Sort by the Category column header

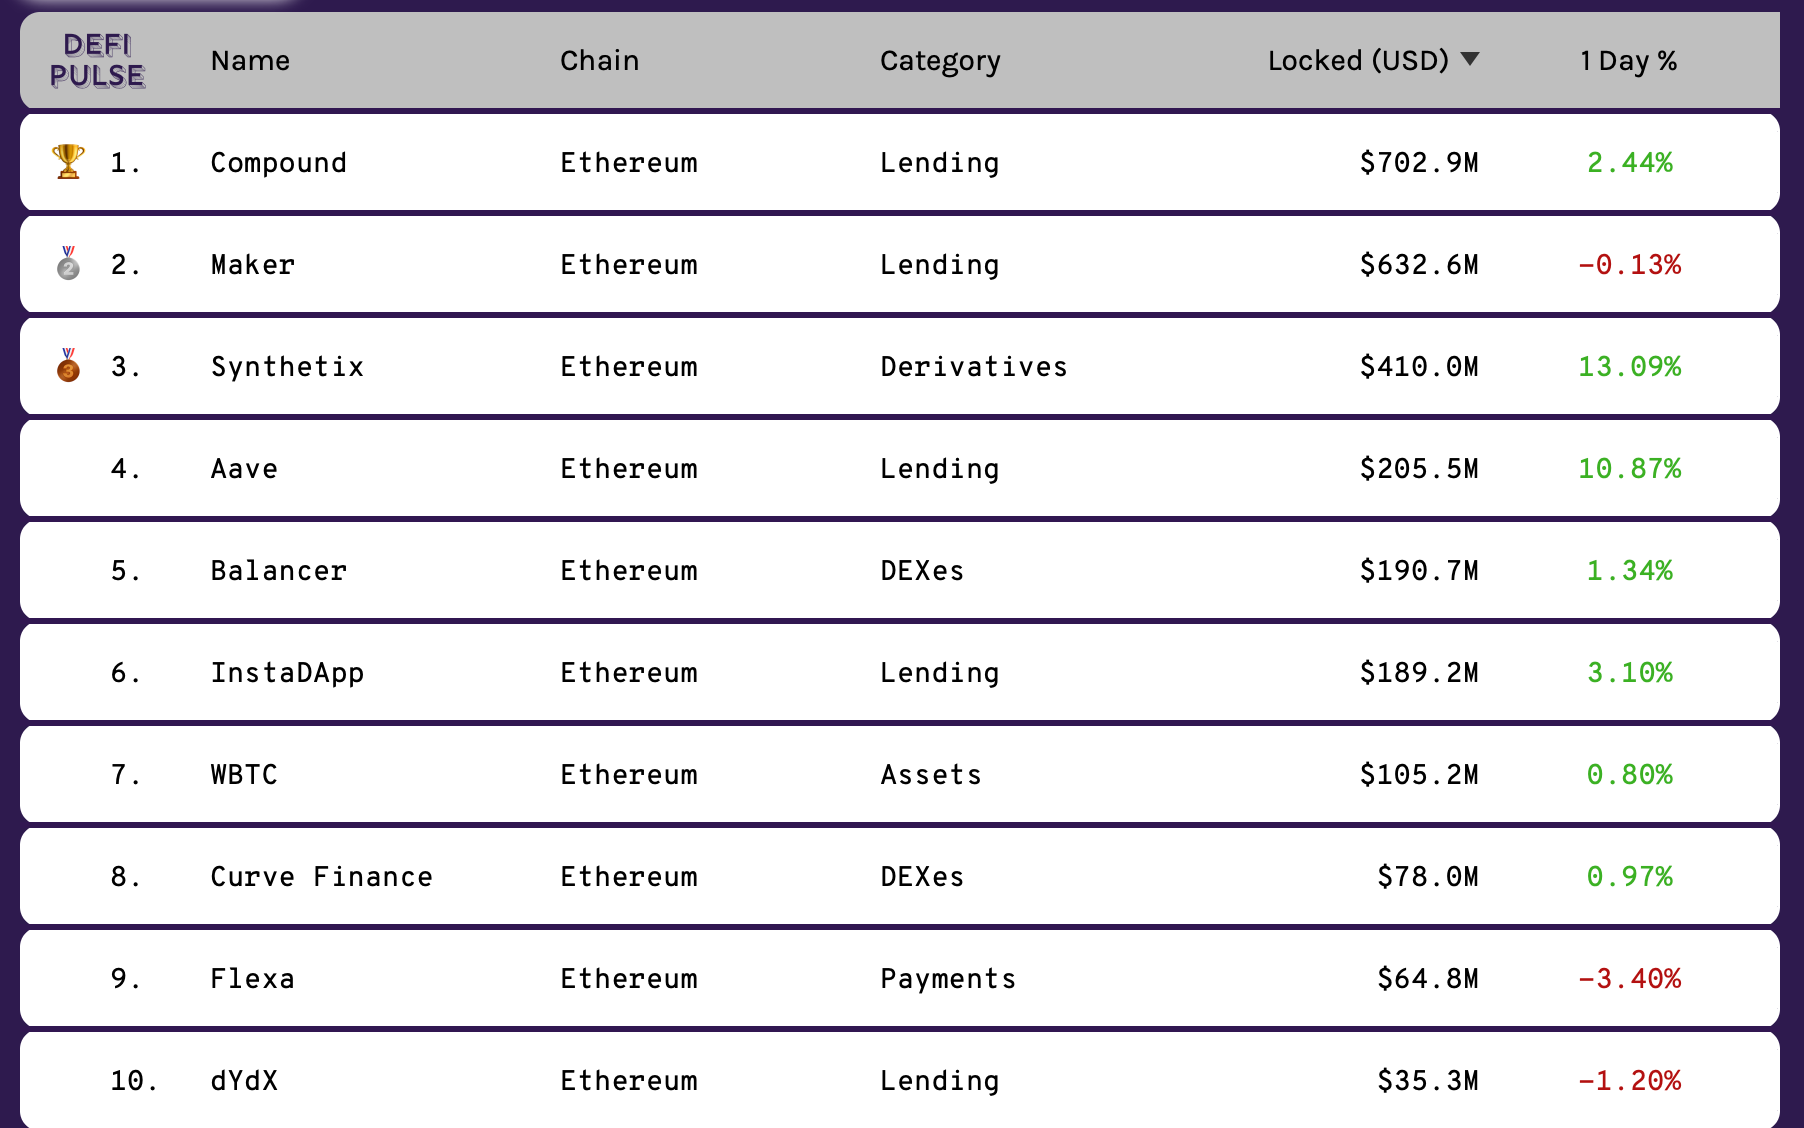point(939,61)
